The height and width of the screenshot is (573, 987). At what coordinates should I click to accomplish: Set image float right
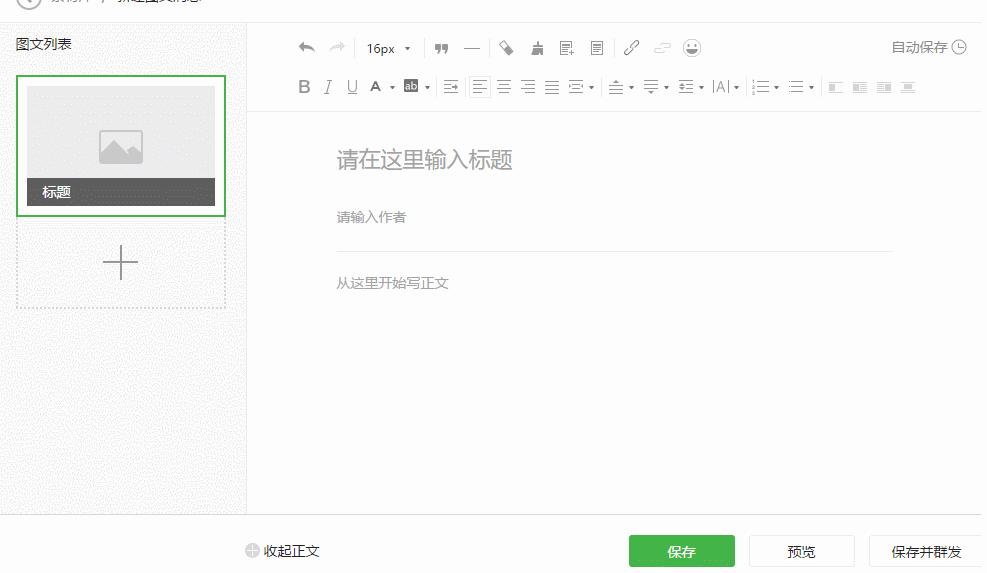click(884, 88)
